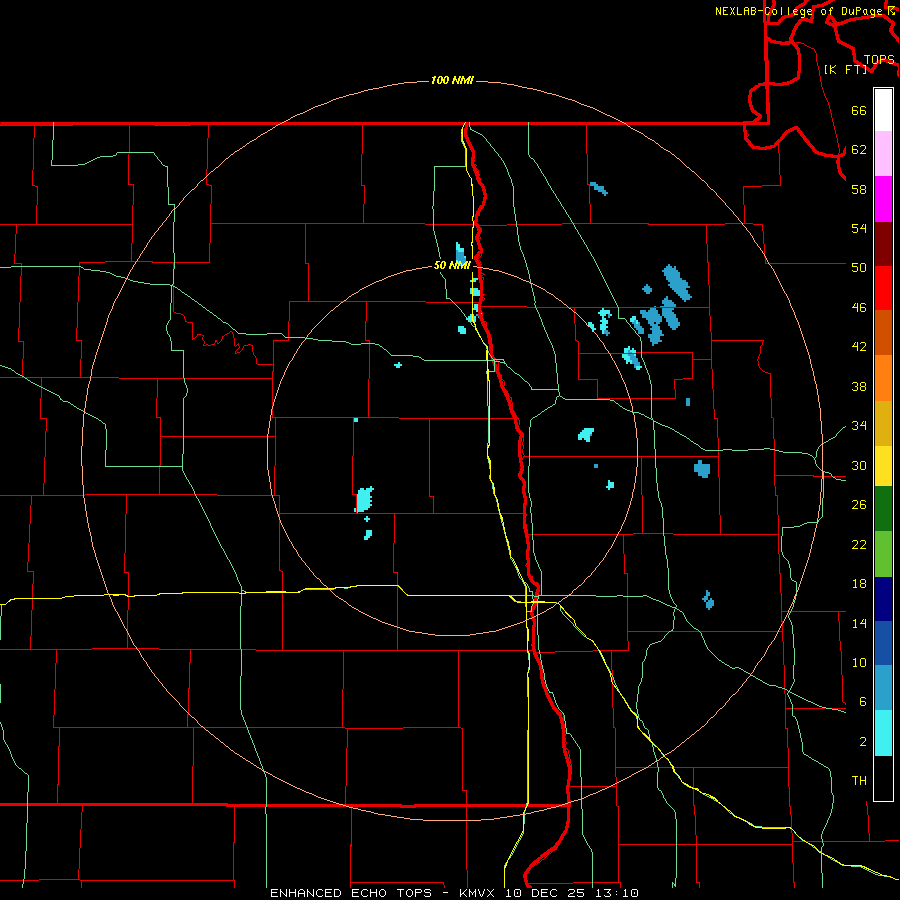Click the "50 NMI" range ring label

tap(452, 265)
